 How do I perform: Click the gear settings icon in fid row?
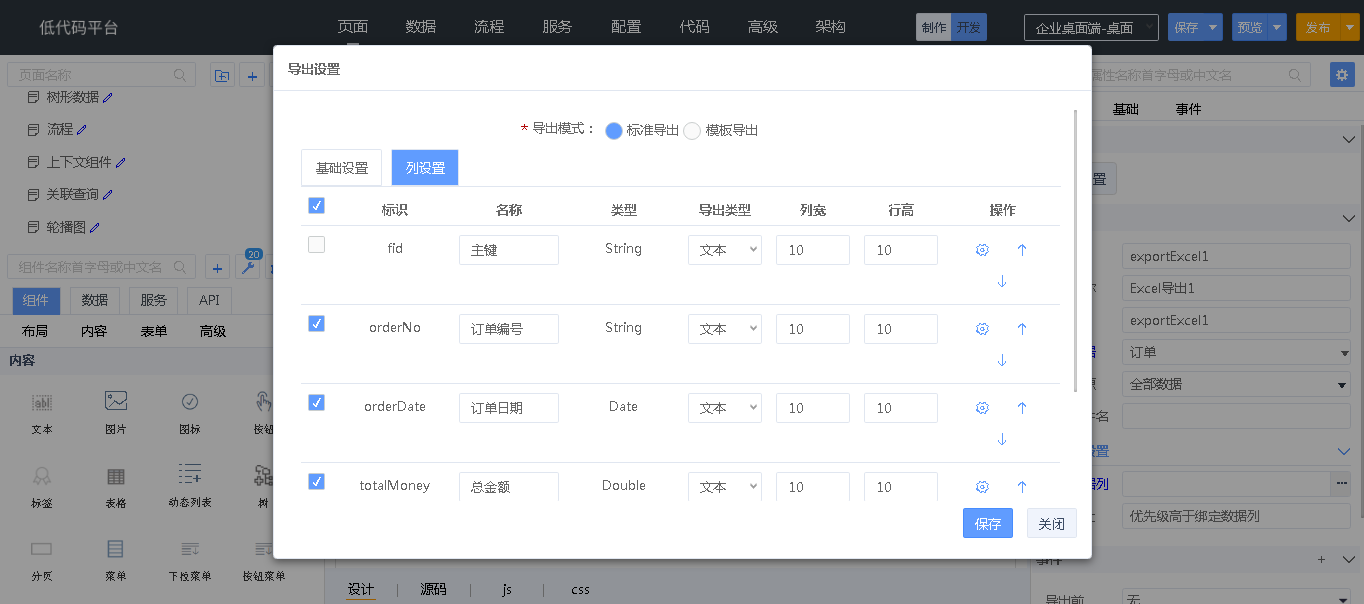pos(982,250)
